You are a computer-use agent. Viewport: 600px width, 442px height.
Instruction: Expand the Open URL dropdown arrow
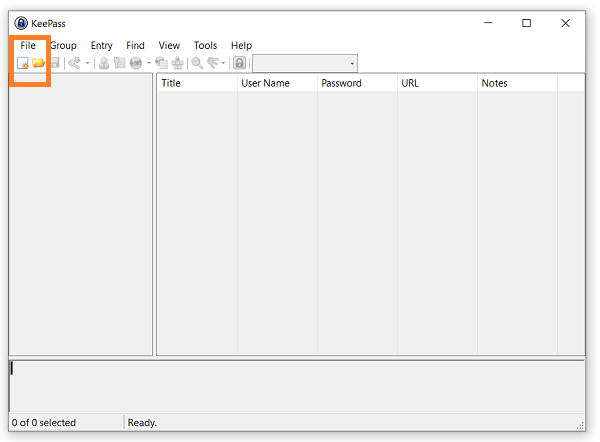pos(149,63)
